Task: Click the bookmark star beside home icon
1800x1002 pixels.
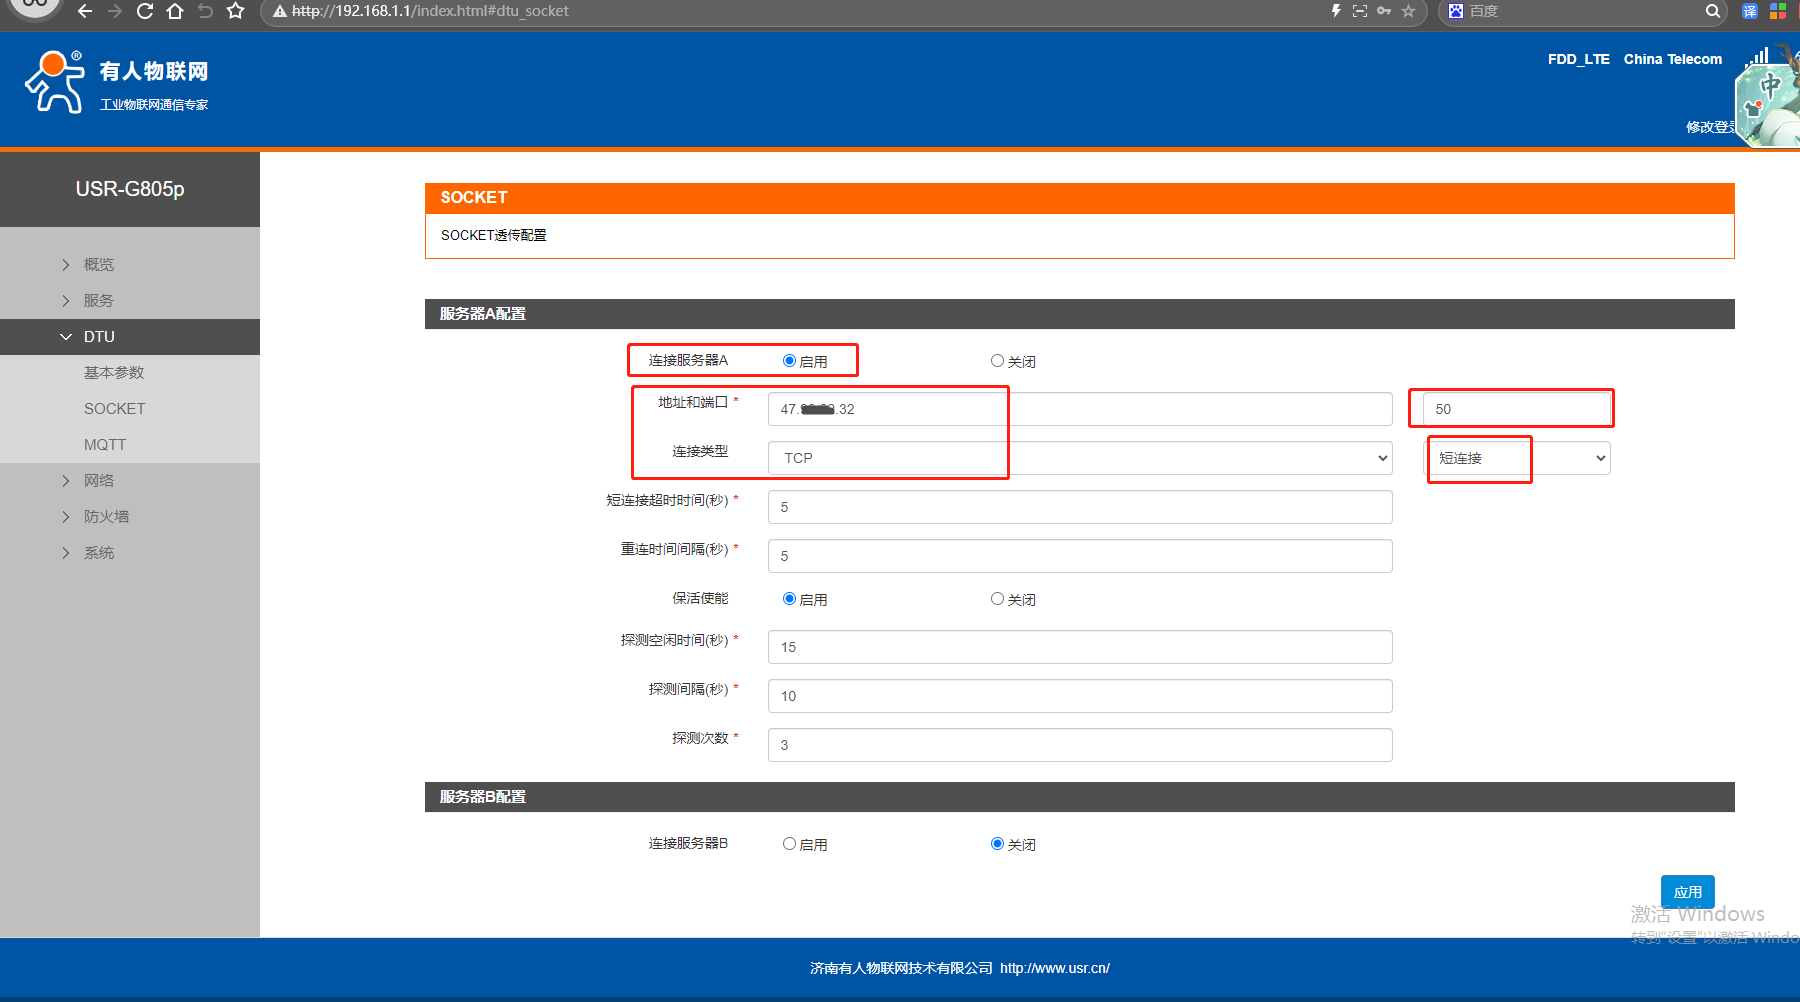Action: (x=235, y=11)
